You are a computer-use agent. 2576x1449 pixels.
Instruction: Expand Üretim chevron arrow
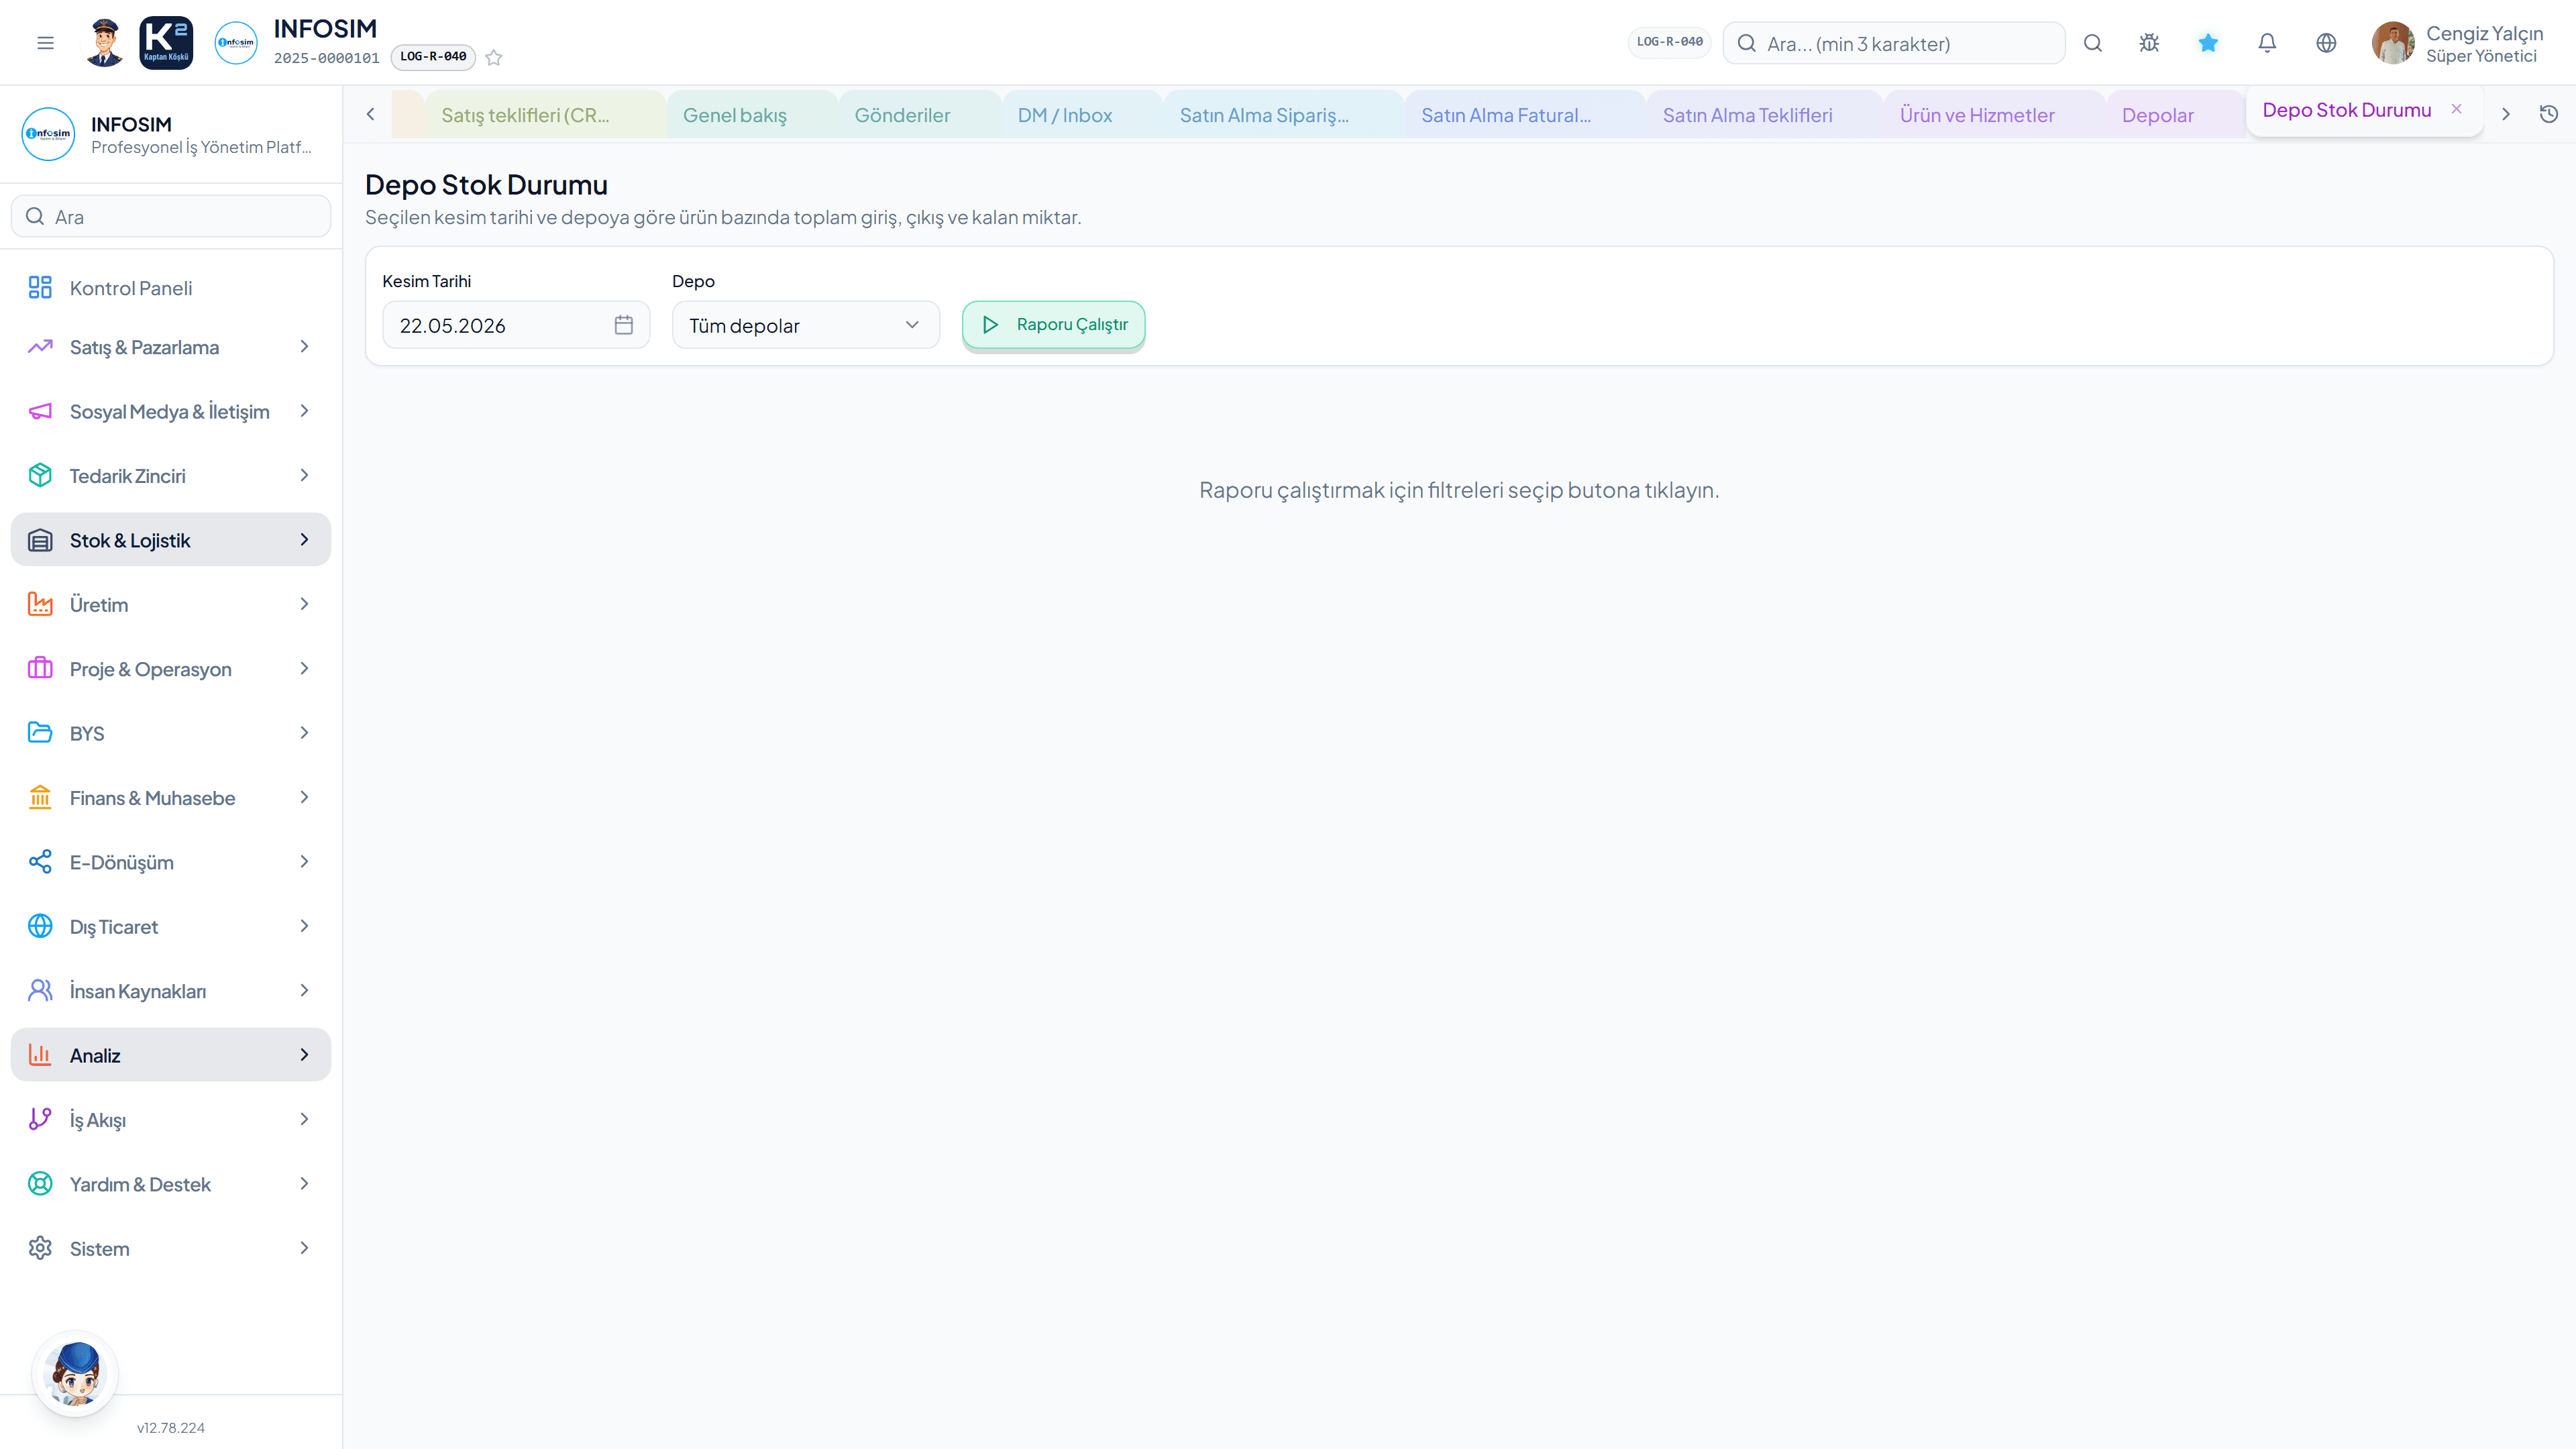pos(304,604)
